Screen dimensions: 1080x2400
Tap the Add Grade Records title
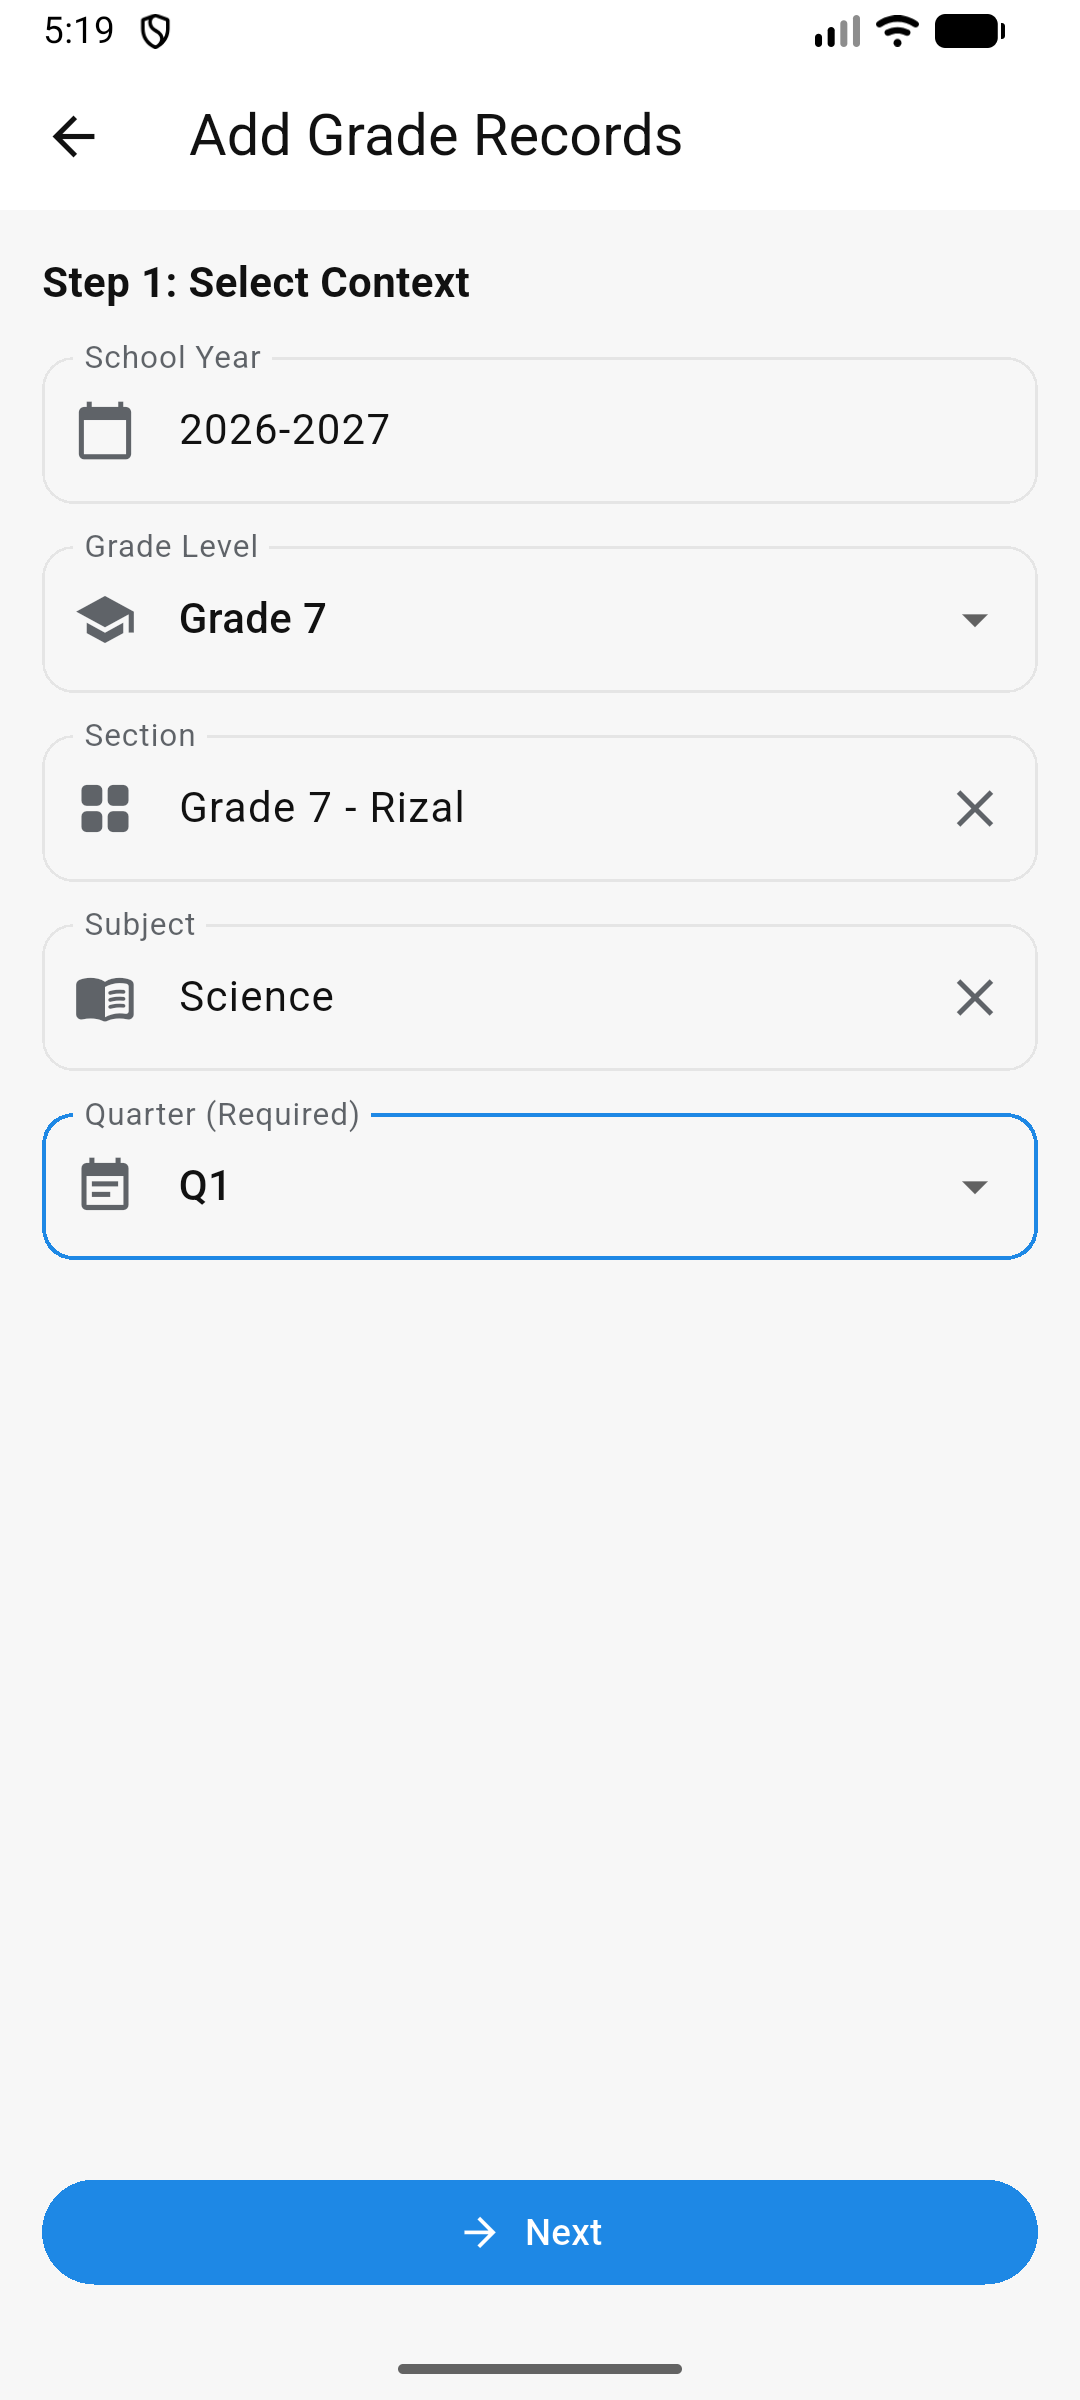click(436, 136)
